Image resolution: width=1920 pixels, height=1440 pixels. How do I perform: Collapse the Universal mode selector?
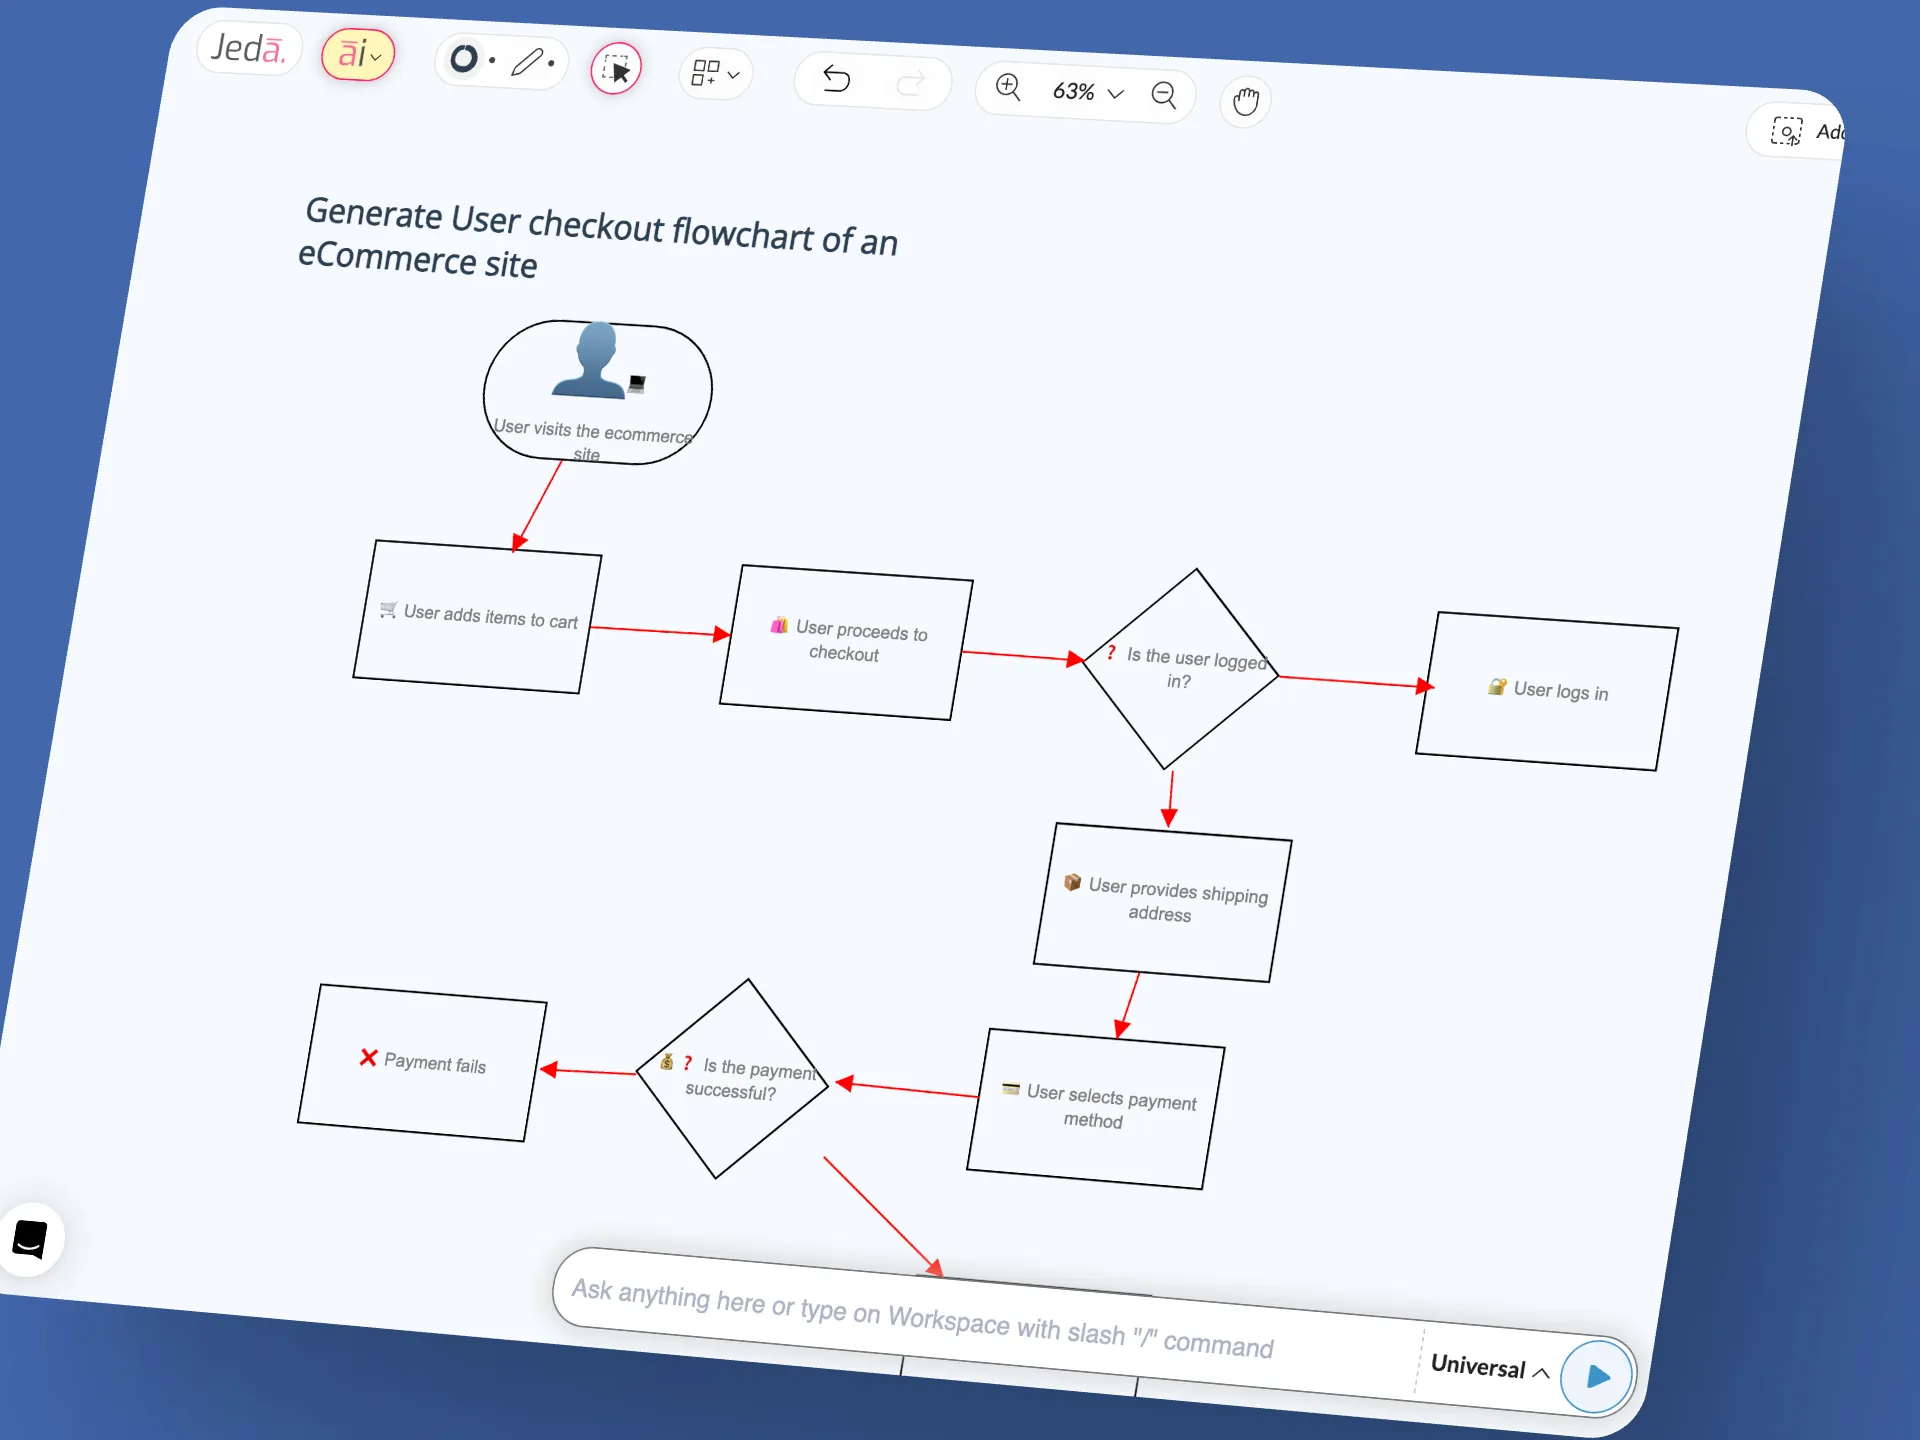click(1541, 1373)
